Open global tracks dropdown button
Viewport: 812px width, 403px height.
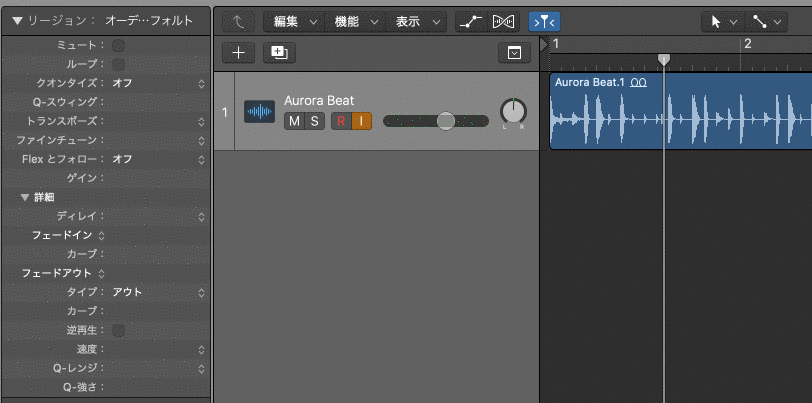tap(514, 53)
